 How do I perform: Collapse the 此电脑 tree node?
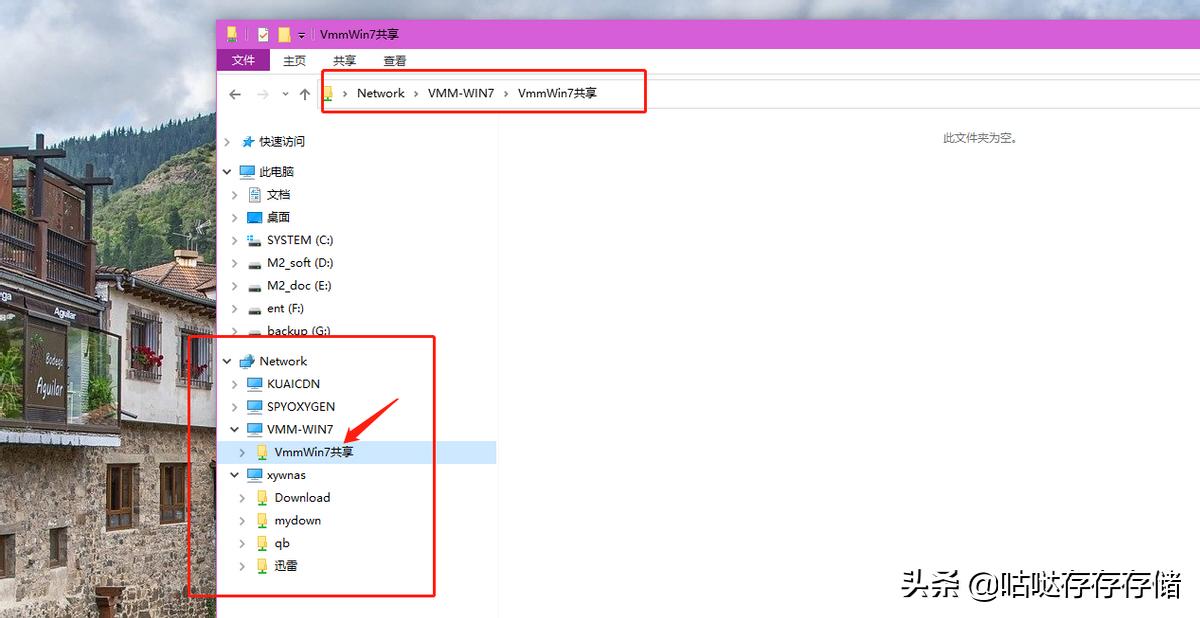click(228, 172)
